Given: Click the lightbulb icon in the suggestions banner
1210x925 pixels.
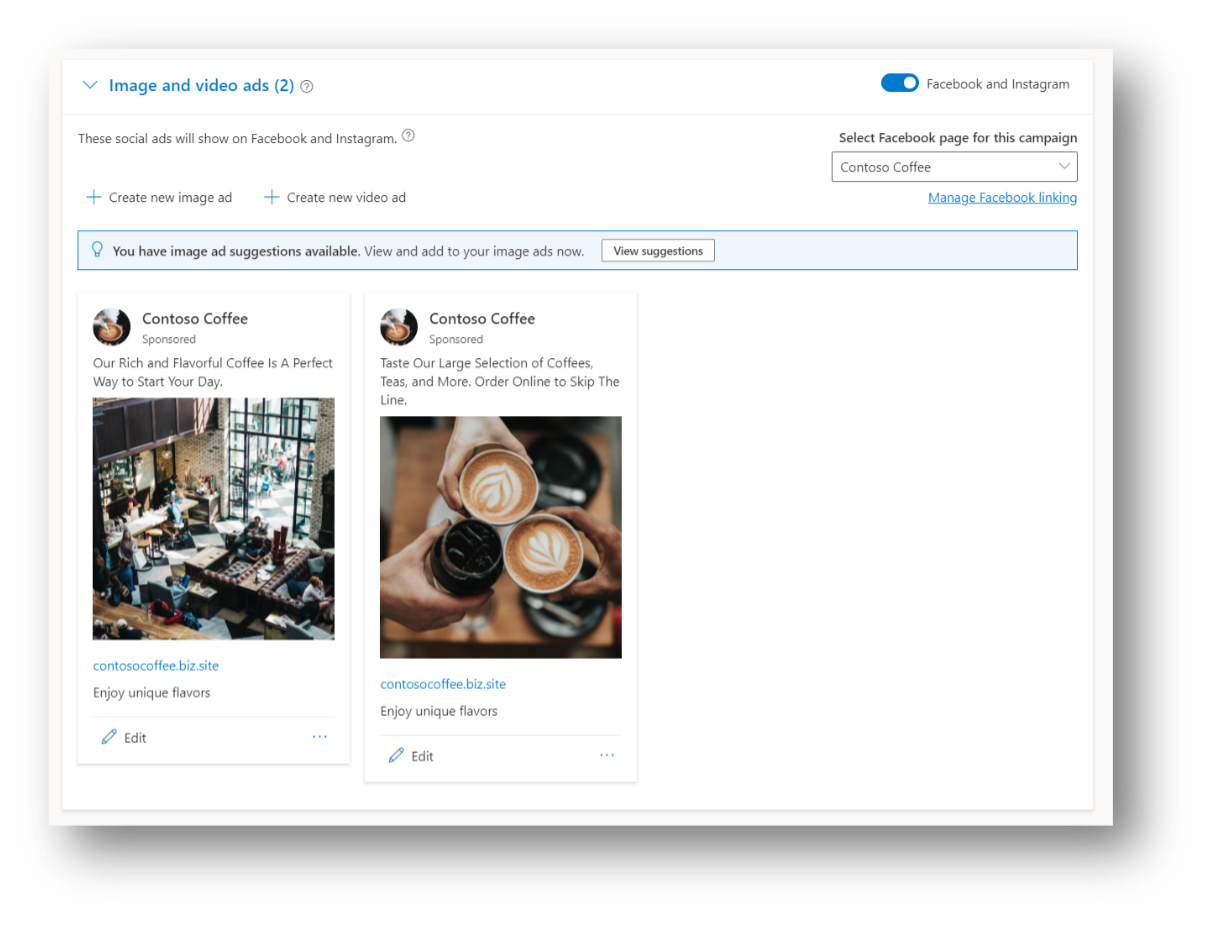Looking at the screenshot, I should coord(97,250).
